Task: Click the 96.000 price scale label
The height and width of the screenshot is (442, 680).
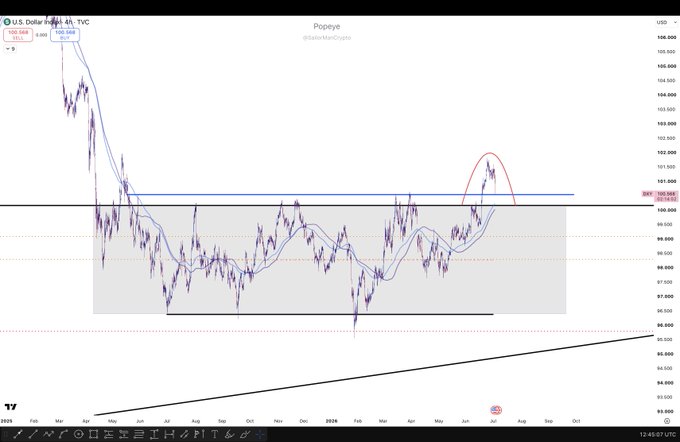Action: 667,325
